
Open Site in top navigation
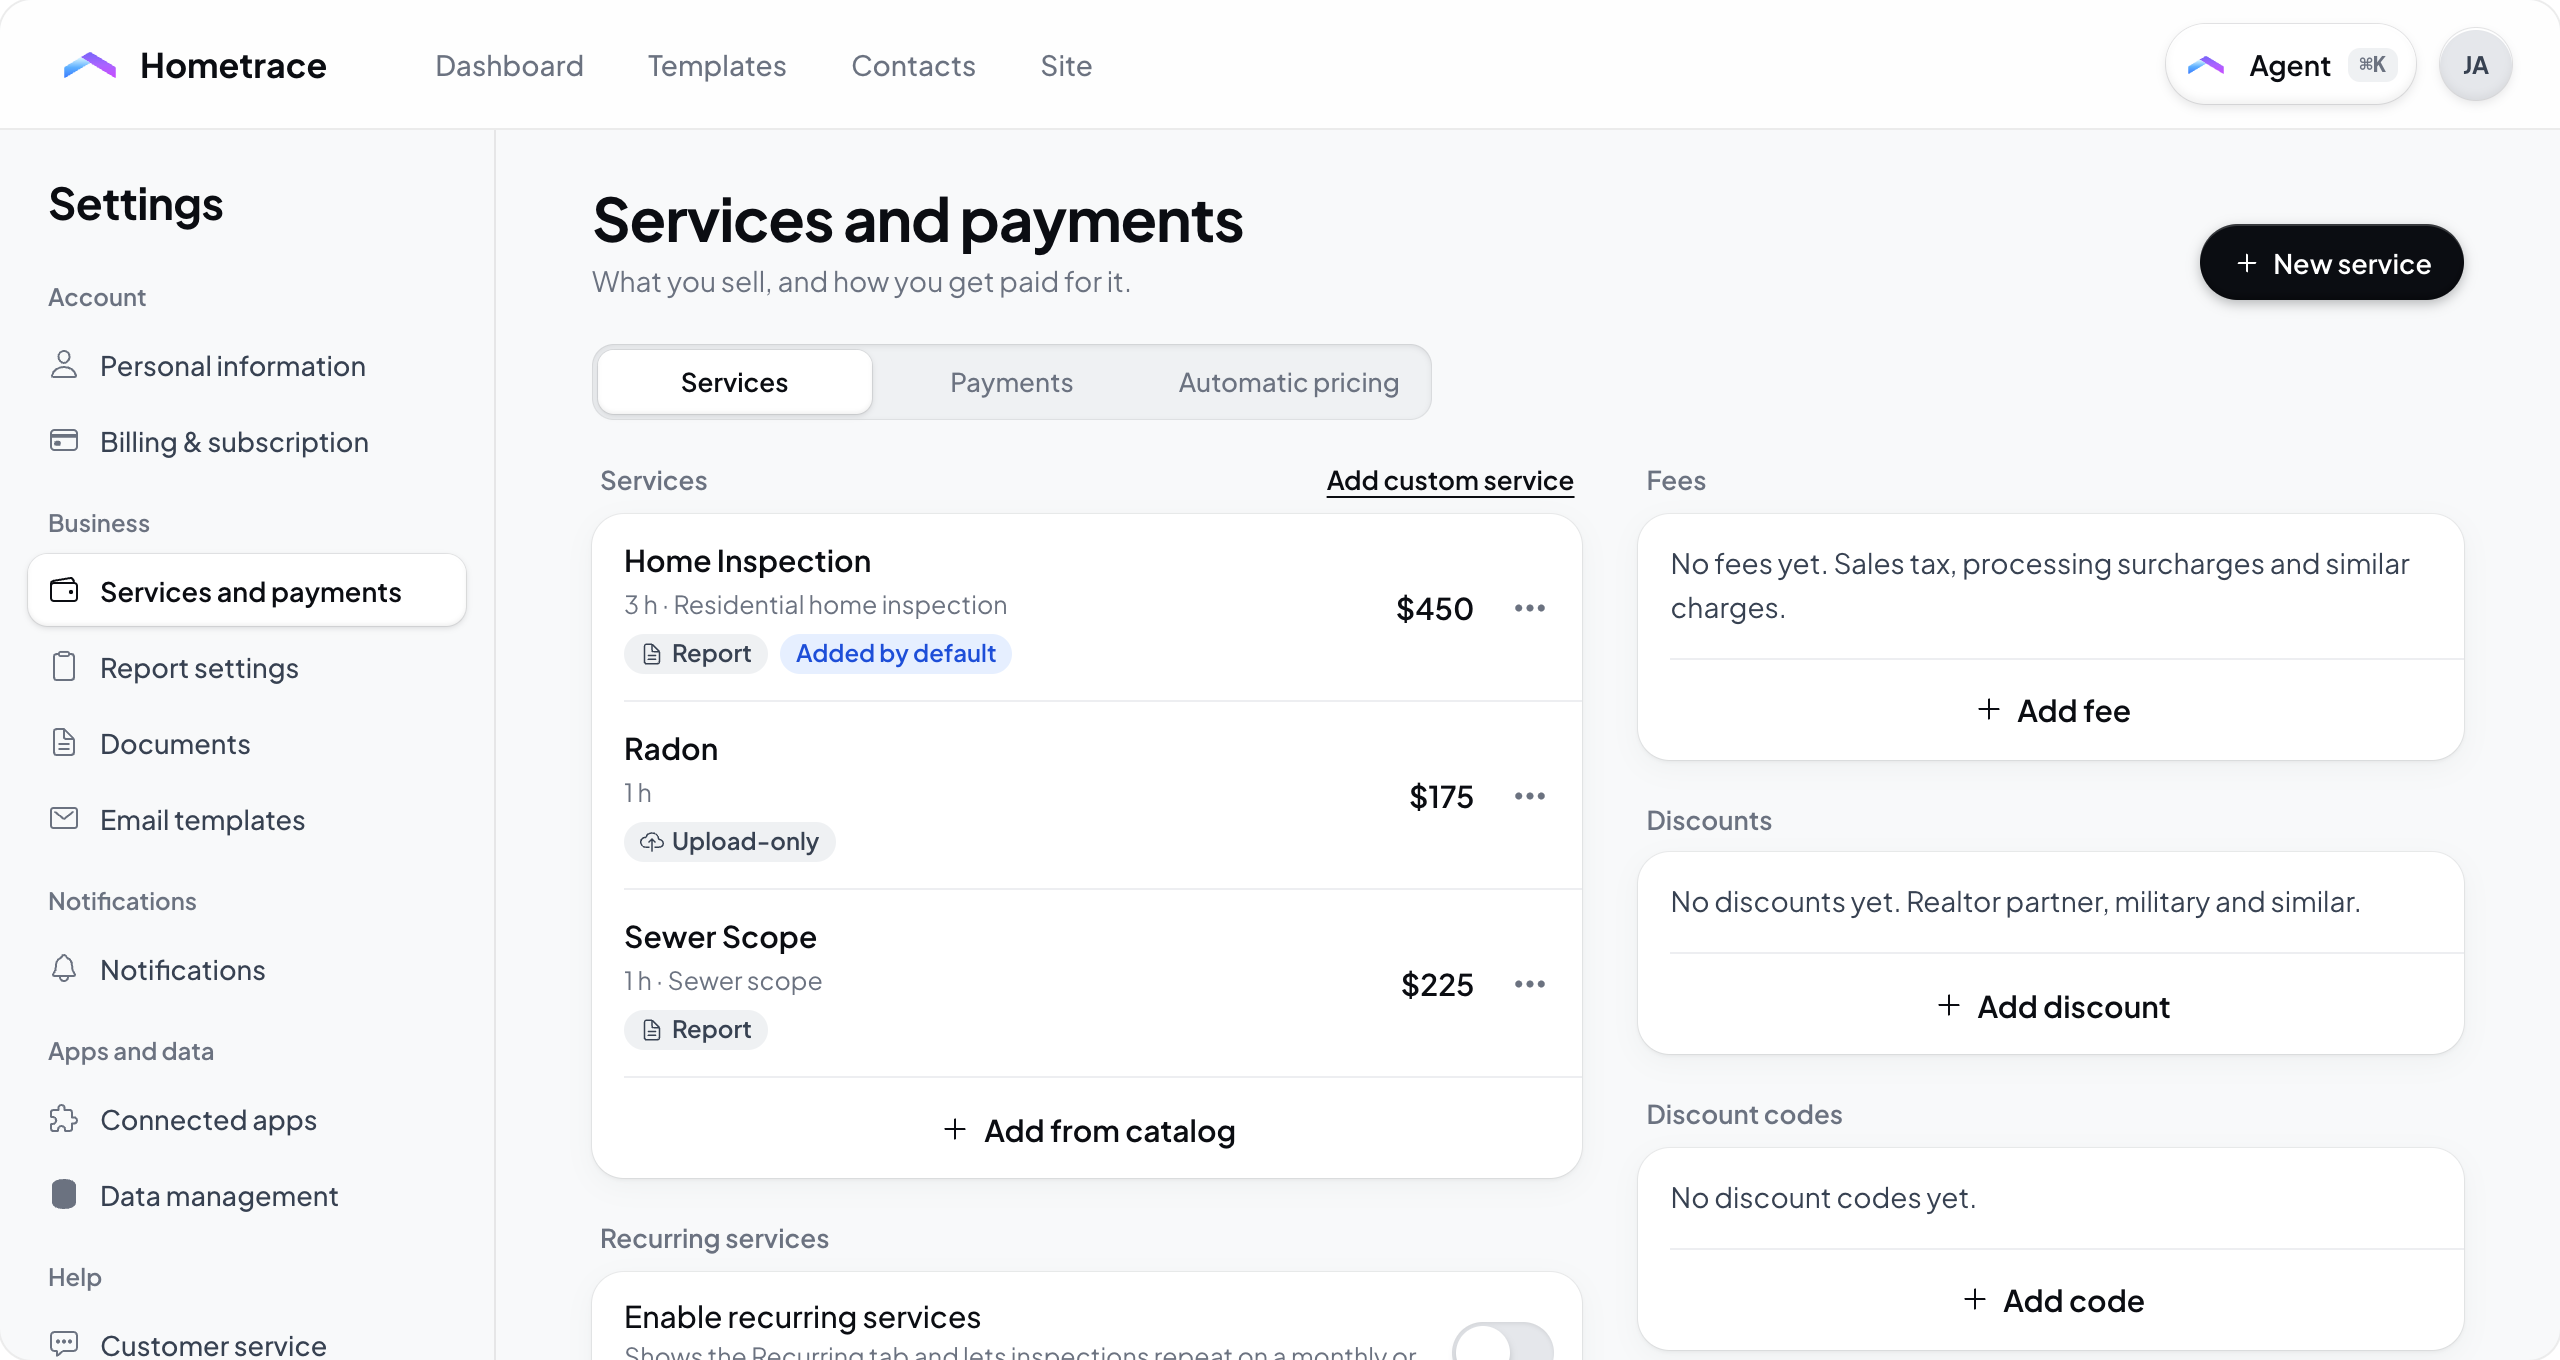1066,66
